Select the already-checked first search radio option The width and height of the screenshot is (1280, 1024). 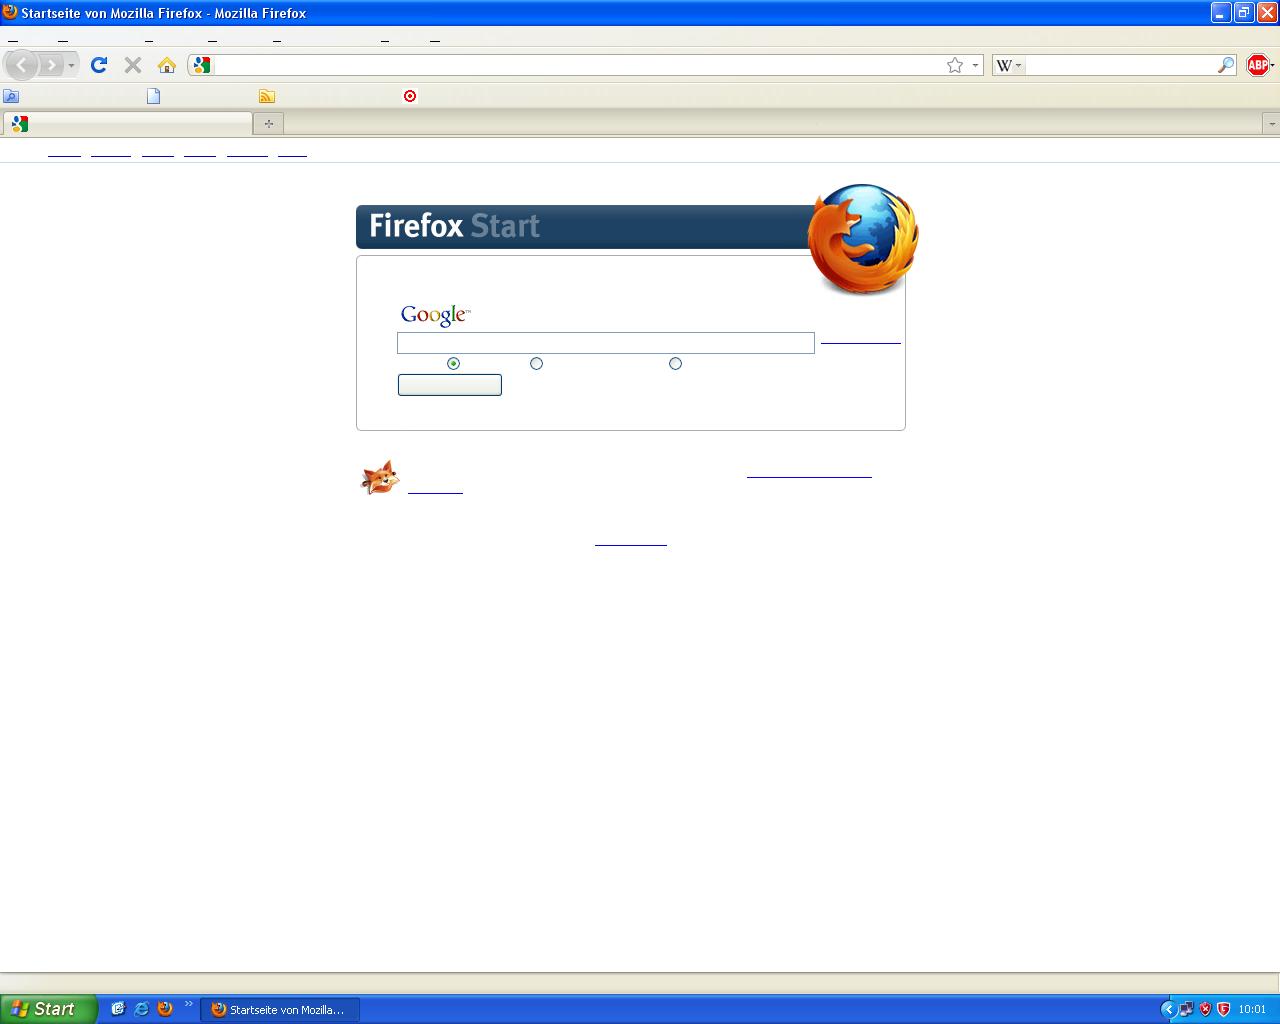pos(453,364)
